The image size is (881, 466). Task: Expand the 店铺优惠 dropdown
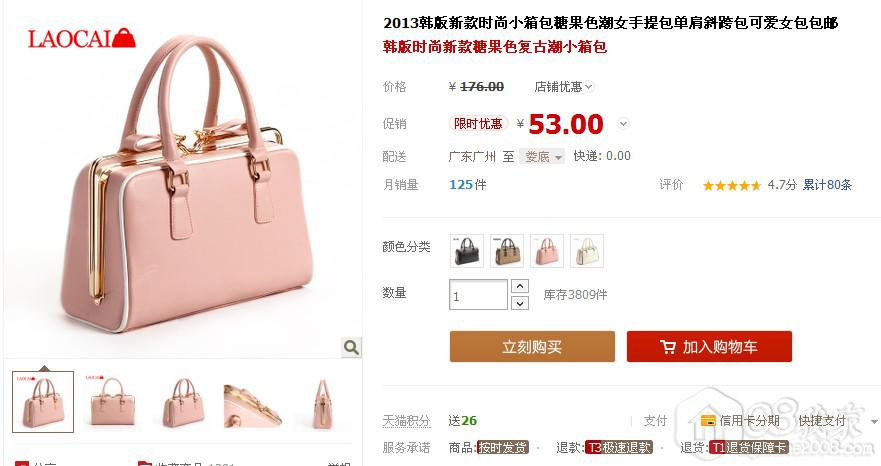(564, 87)
